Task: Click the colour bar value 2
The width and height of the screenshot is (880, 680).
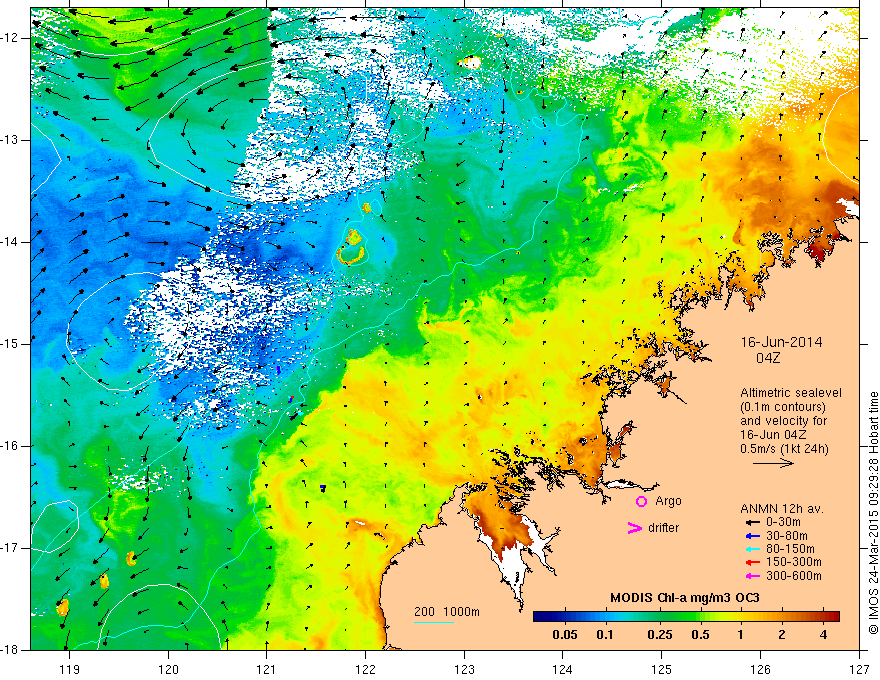Action: pyautogui.click(x=782, y=635)
